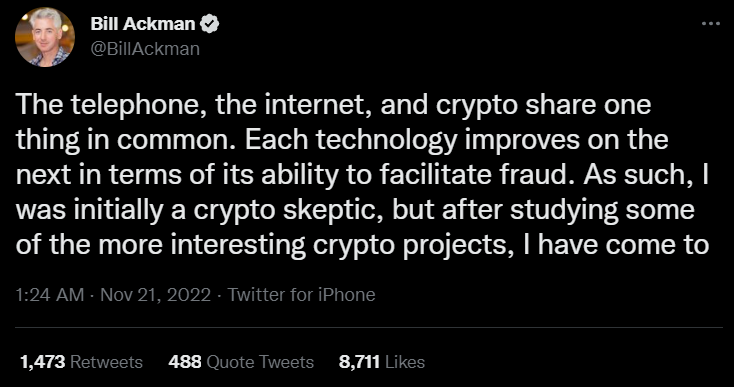This screenshot has width=734, height=387.
Task: Click the 8,711 like count number
Action: tap(359, 362)
